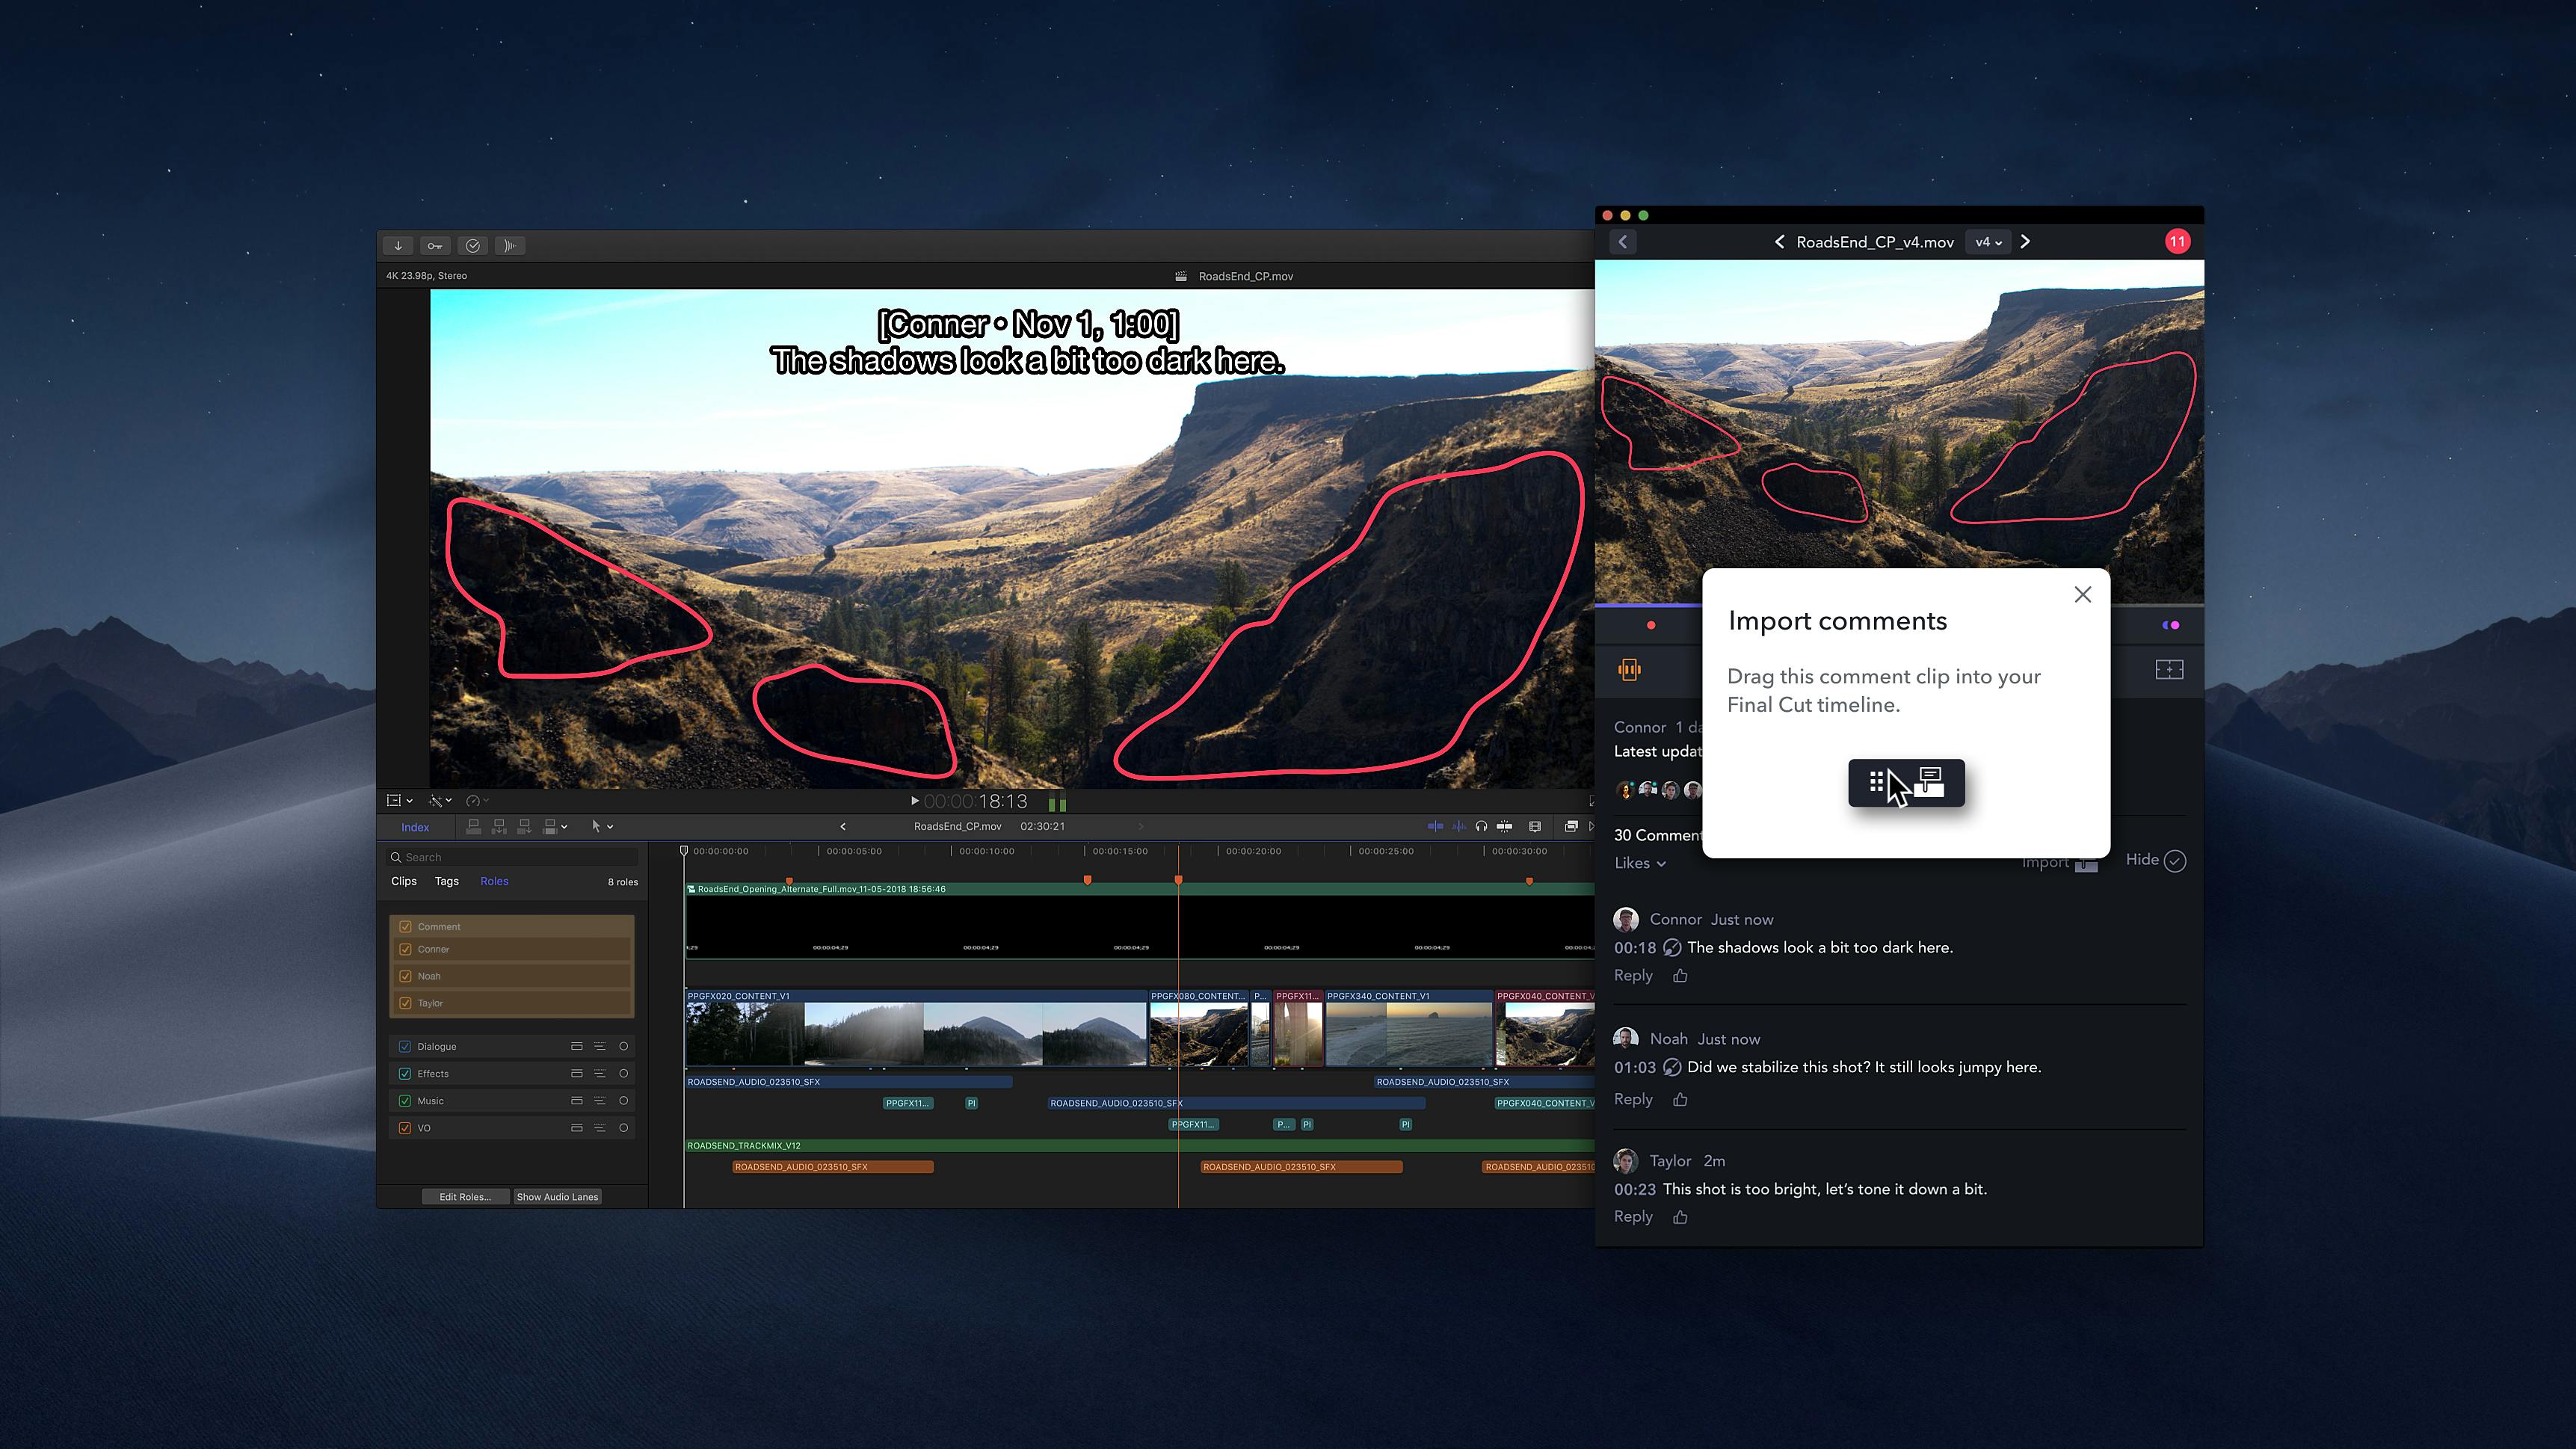Toggle audio skimming waveform icon

tap(1459, 826)
